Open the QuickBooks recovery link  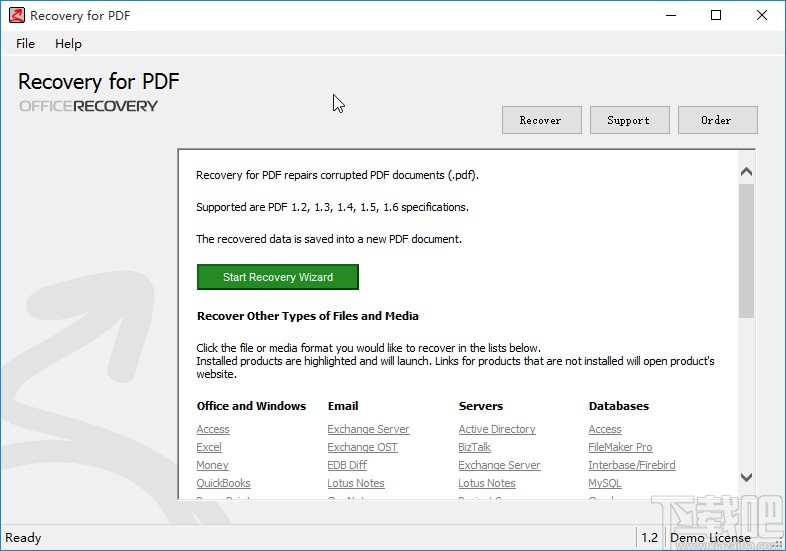pos(224,483)
